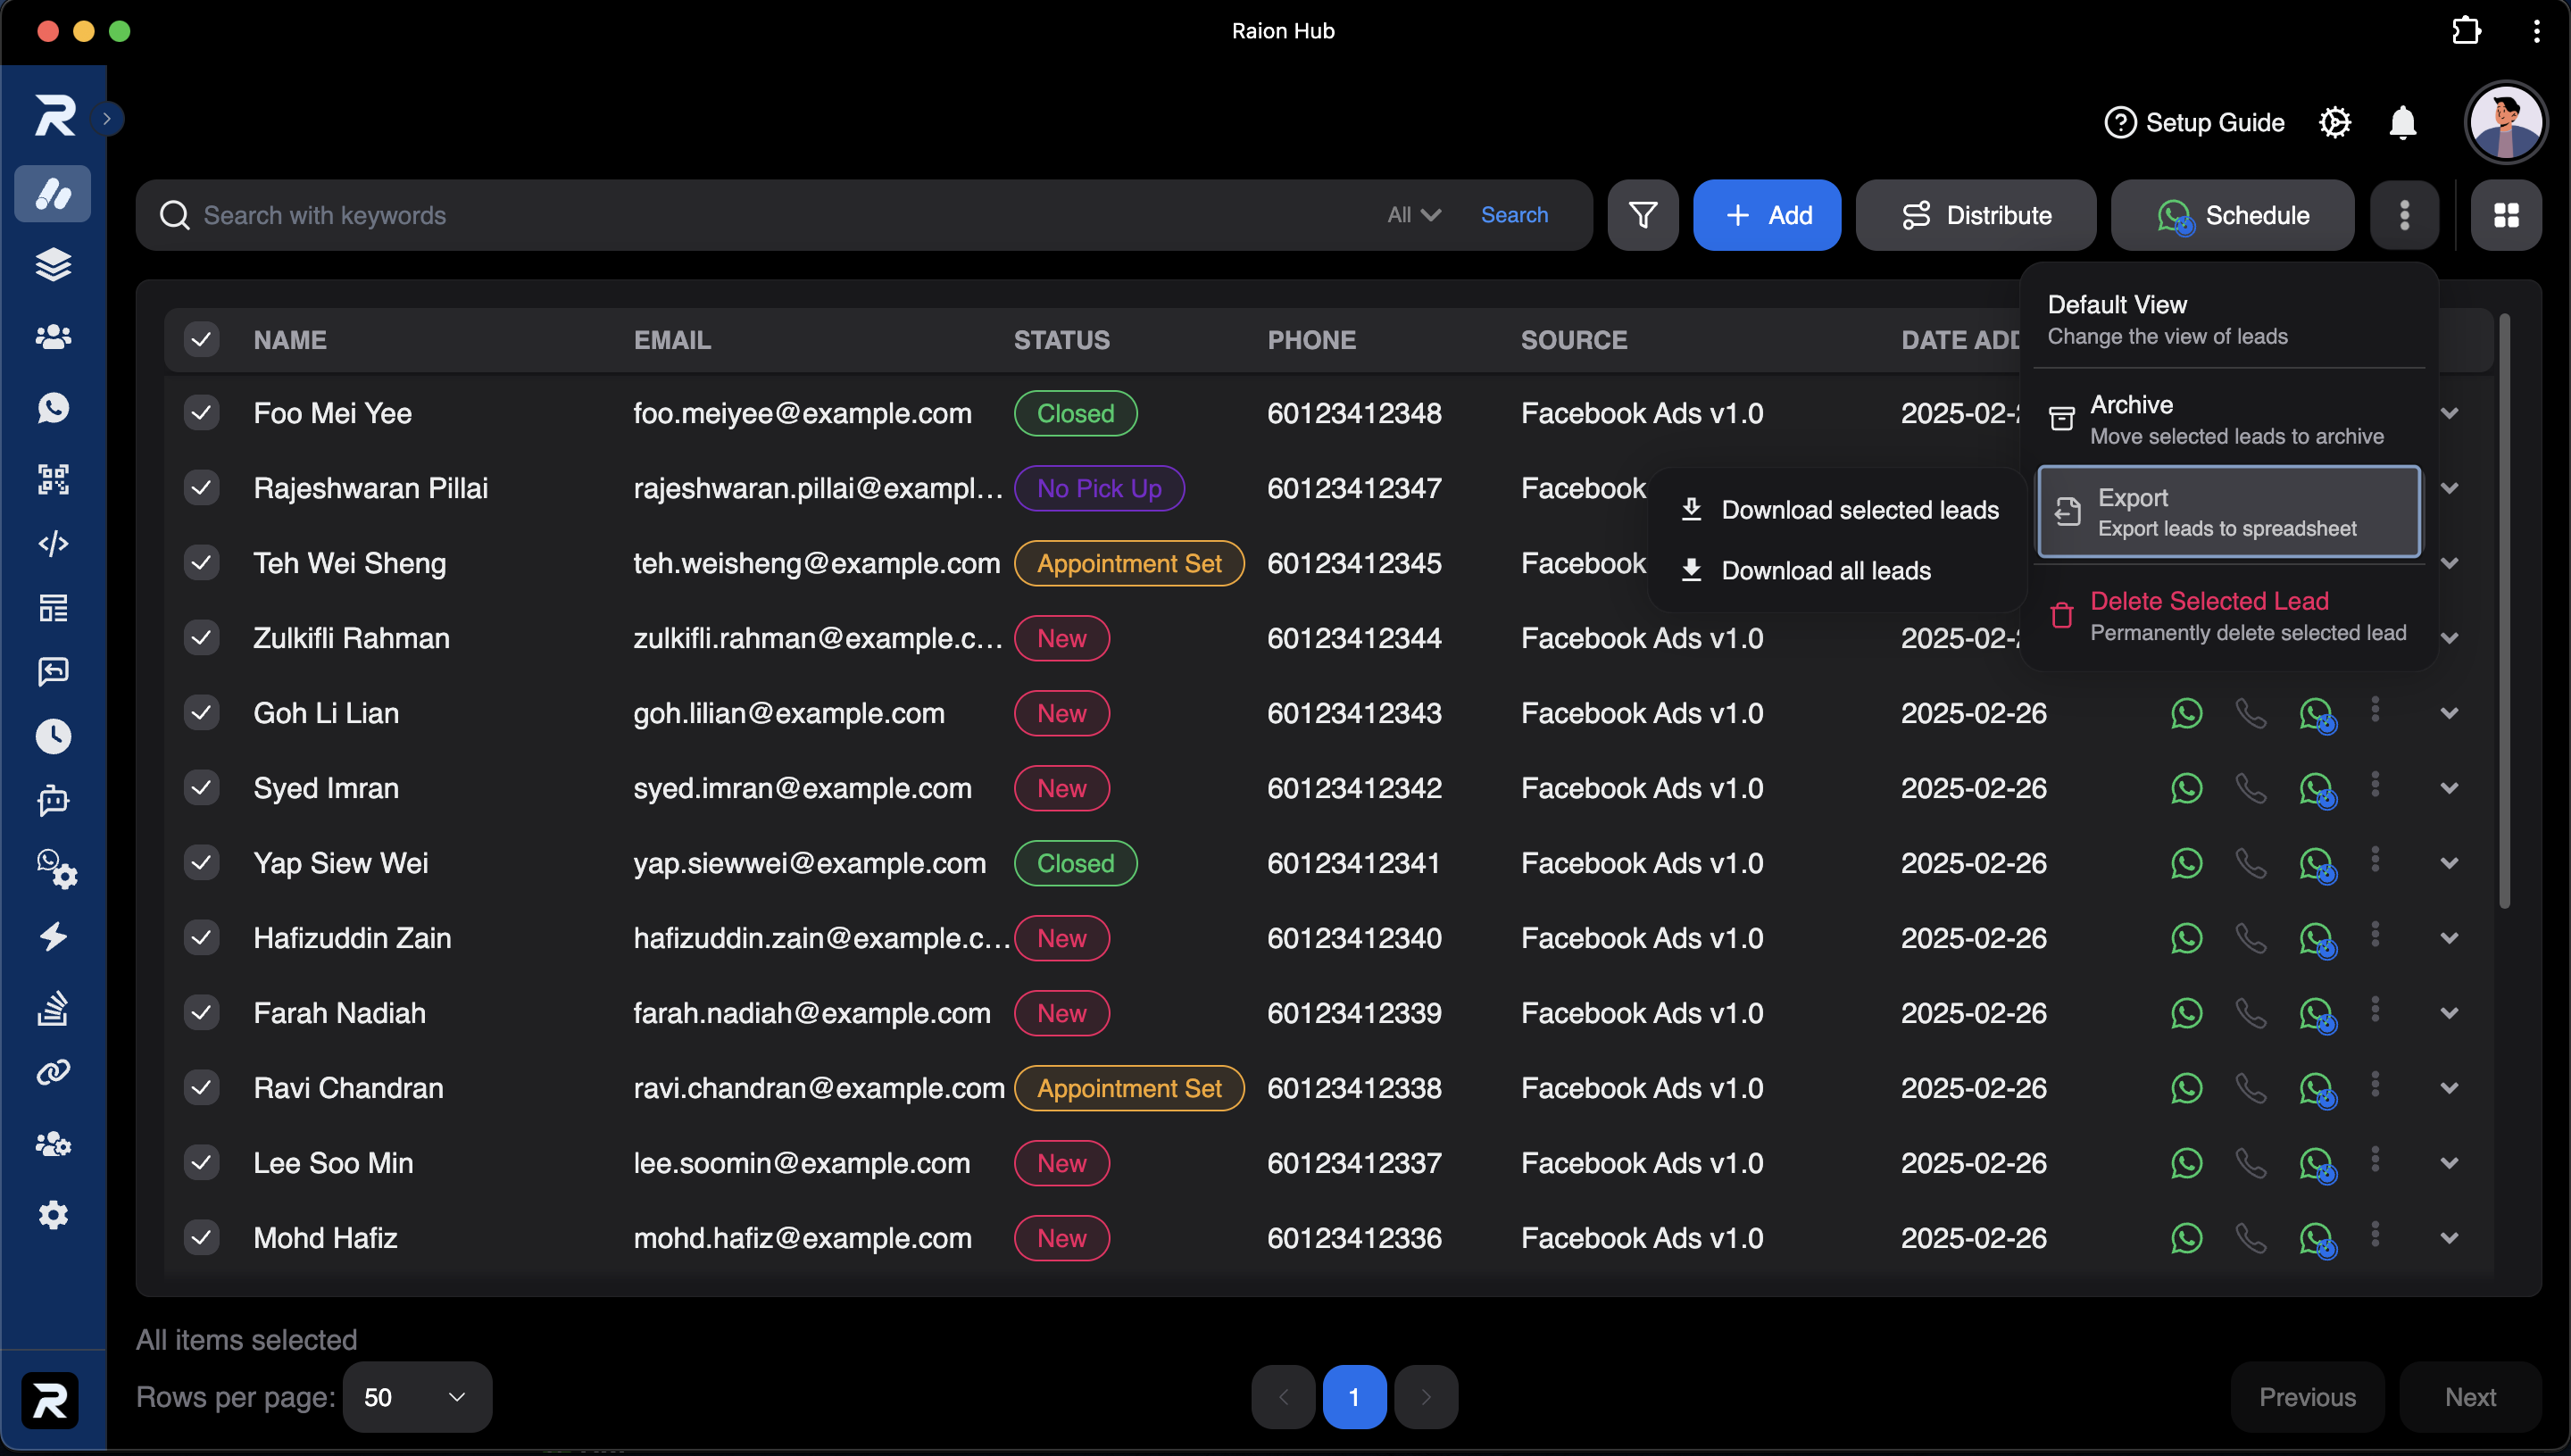2571x1456 pixels.
Task: Click Download selected leads
Action: point(1838,510)
